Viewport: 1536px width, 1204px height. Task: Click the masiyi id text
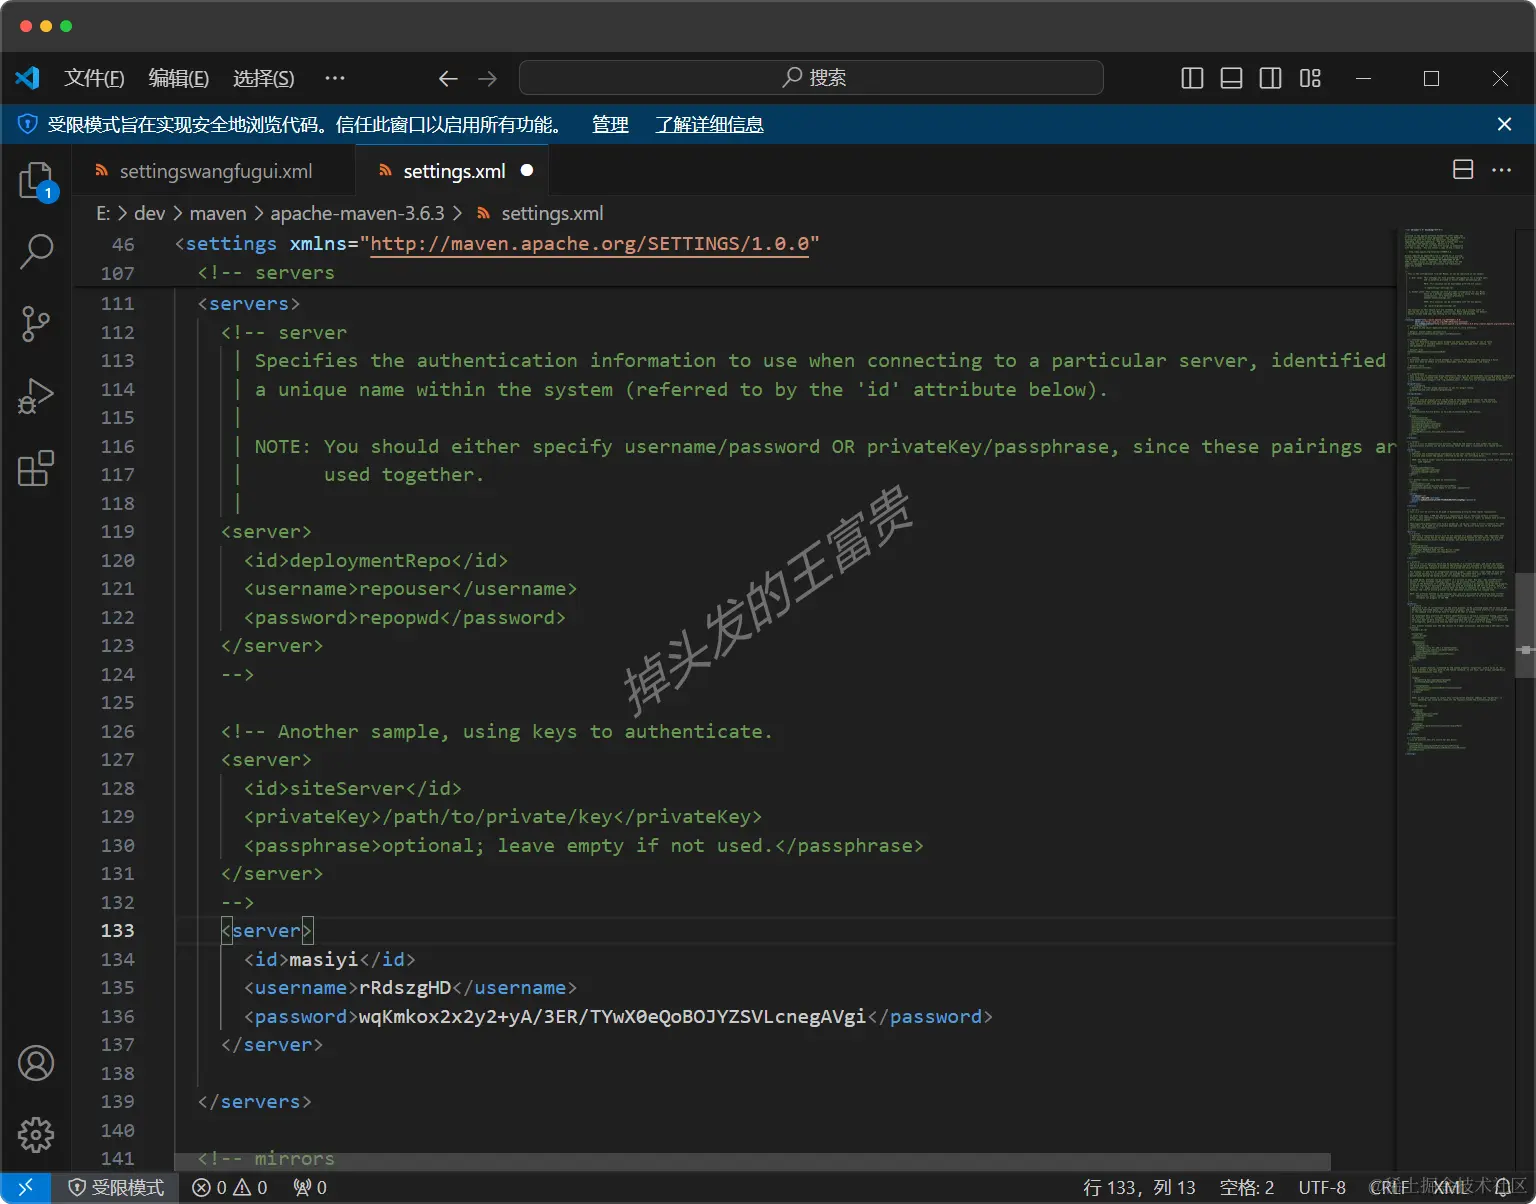323,960
